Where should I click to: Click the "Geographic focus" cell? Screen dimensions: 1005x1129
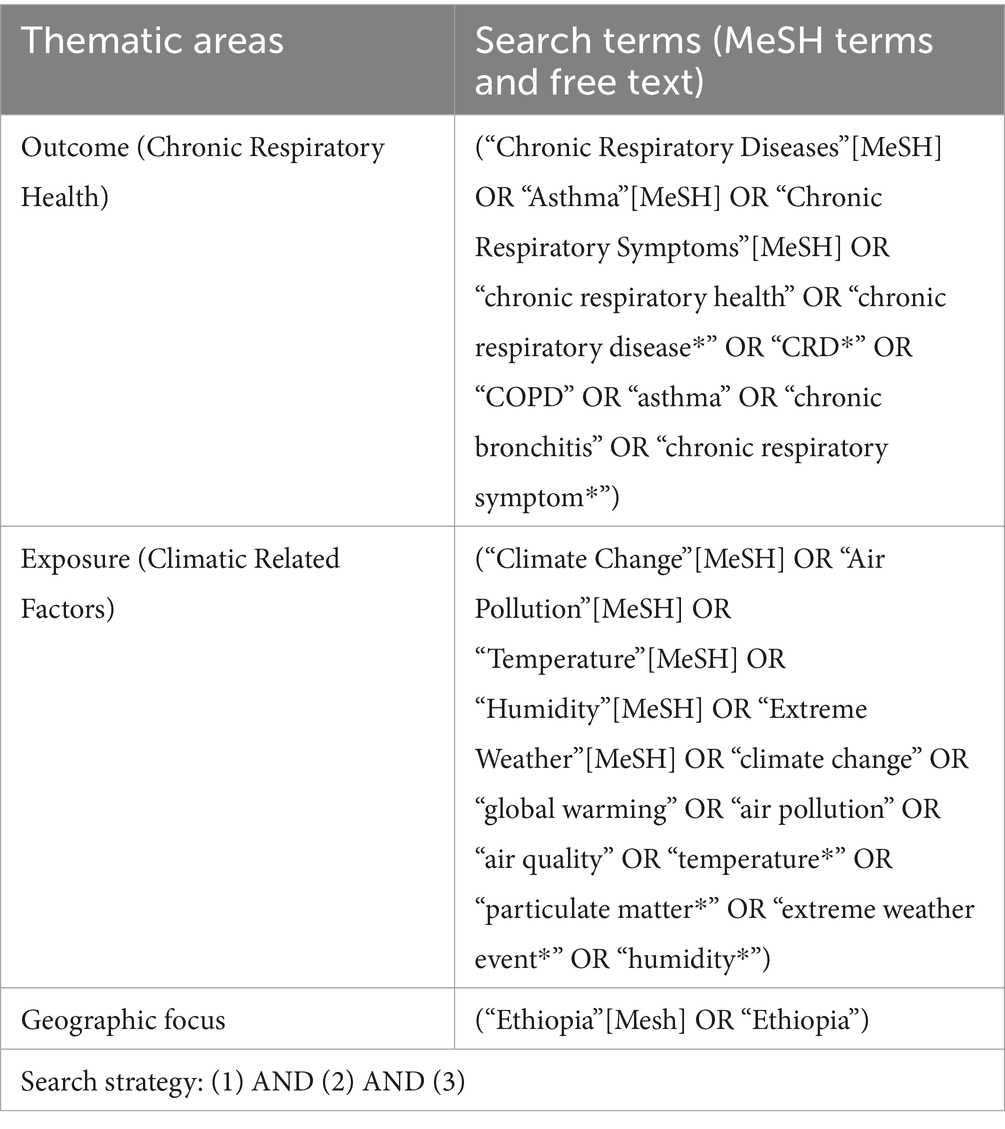(x=123, y=1020)
